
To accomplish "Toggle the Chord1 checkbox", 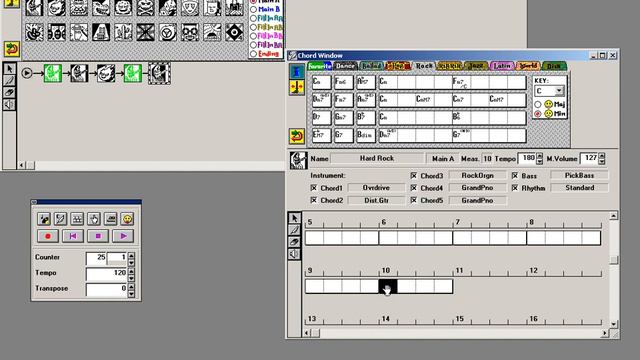I will (x=313, y=188).
